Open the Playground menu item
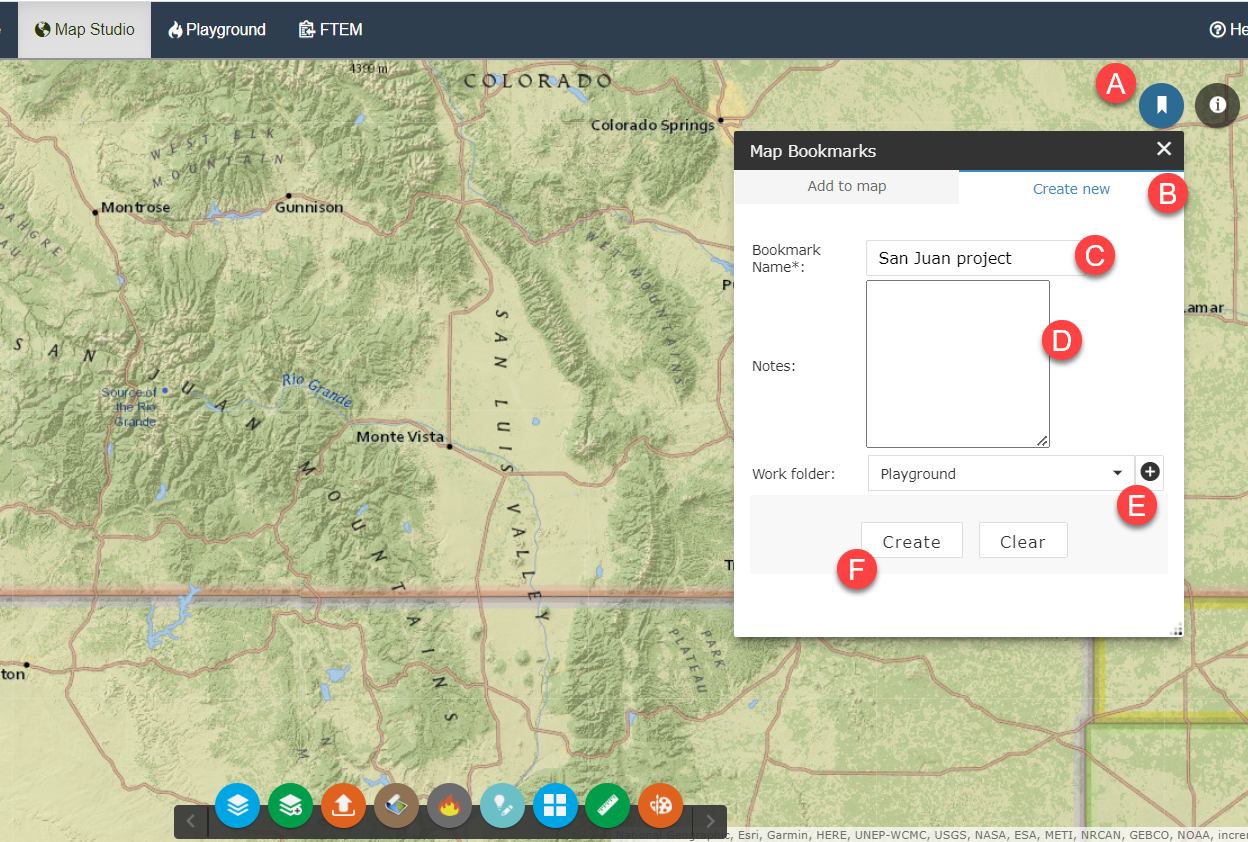The width and height of the screenshot is (1248, 842). tap(217, 30)
